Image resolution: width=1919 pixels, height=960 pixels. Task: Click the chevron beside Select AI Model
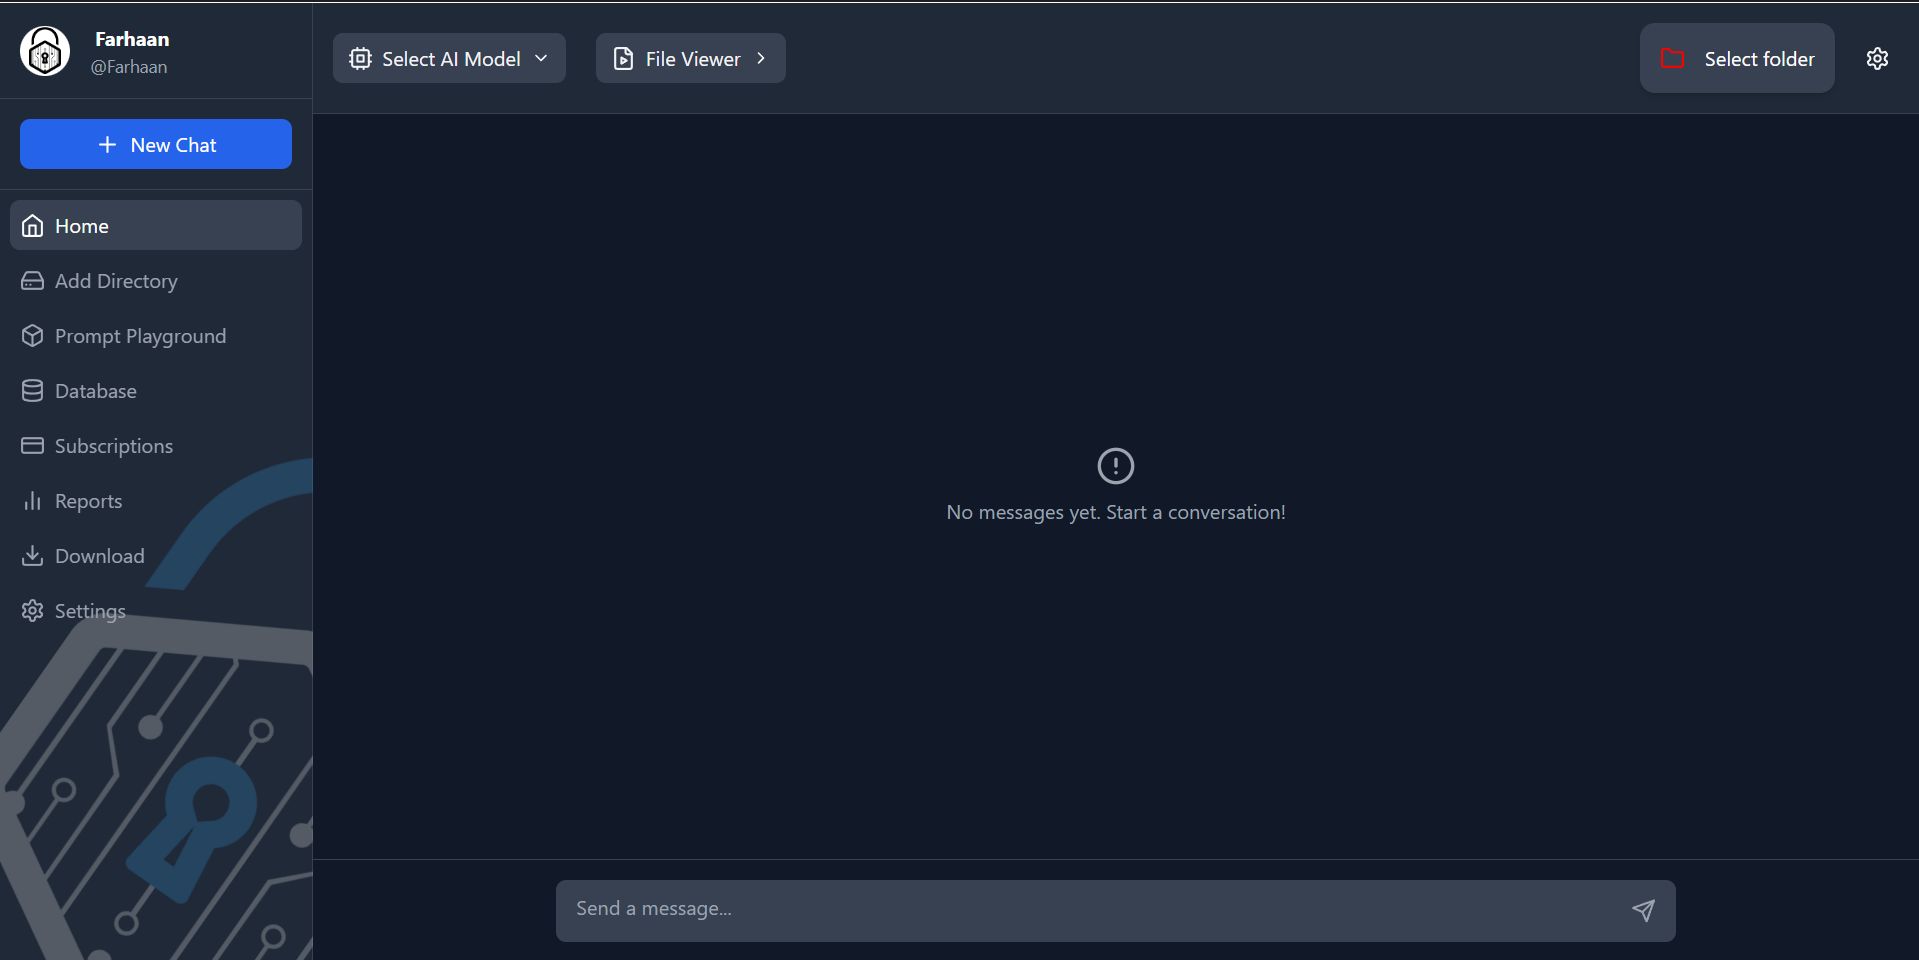541,58
